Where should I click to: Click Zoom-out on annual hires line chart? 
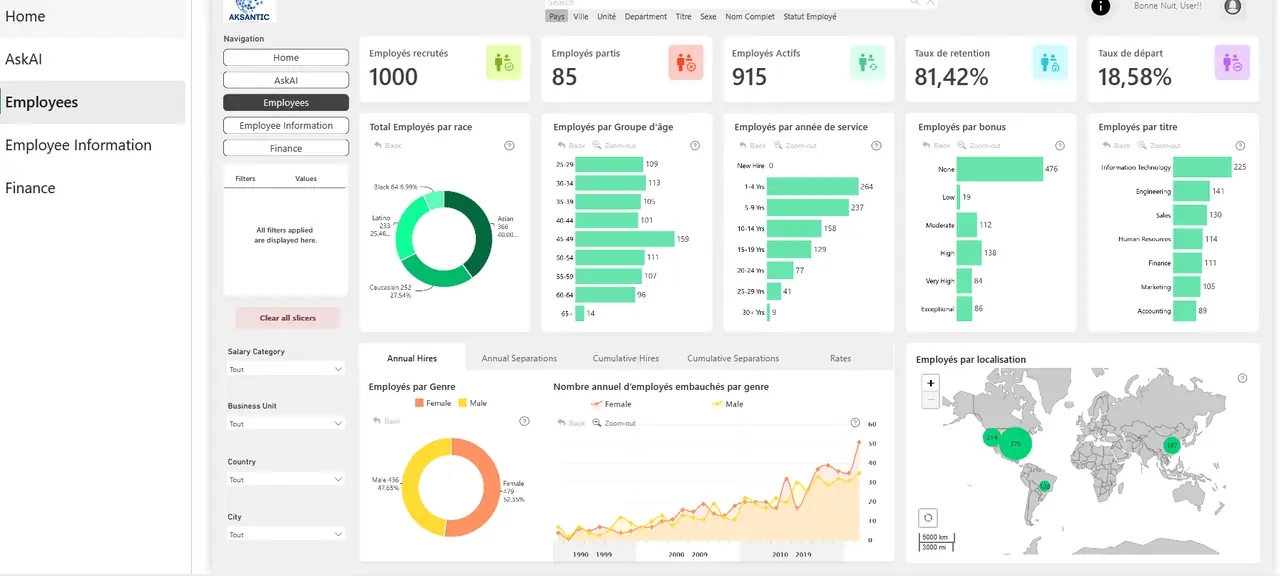[613, 423]
